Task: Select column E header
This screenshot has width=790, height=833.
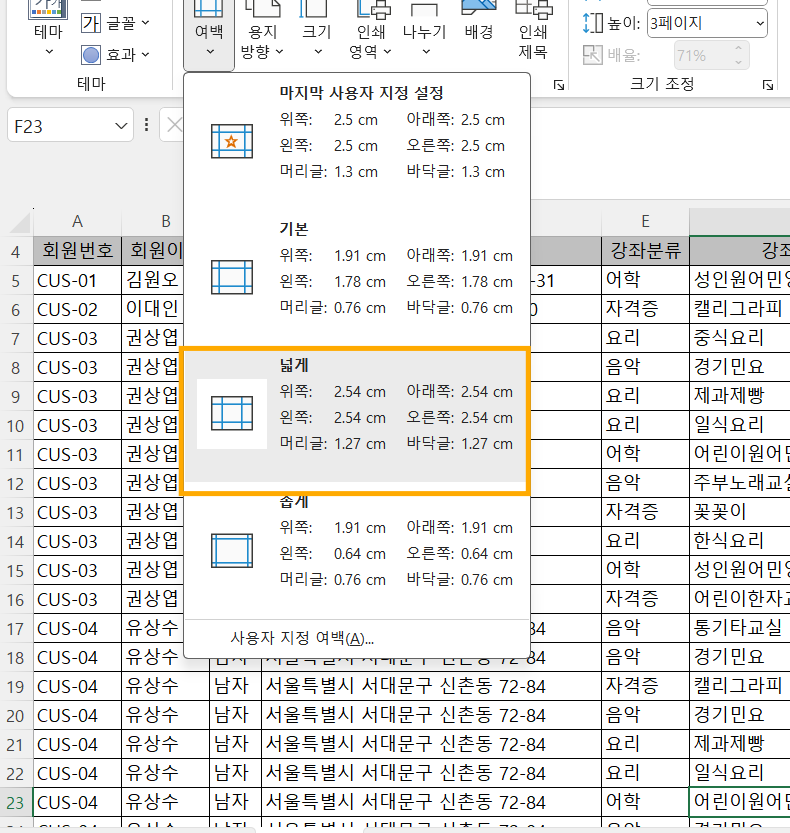Action: [x=645, y=221]
